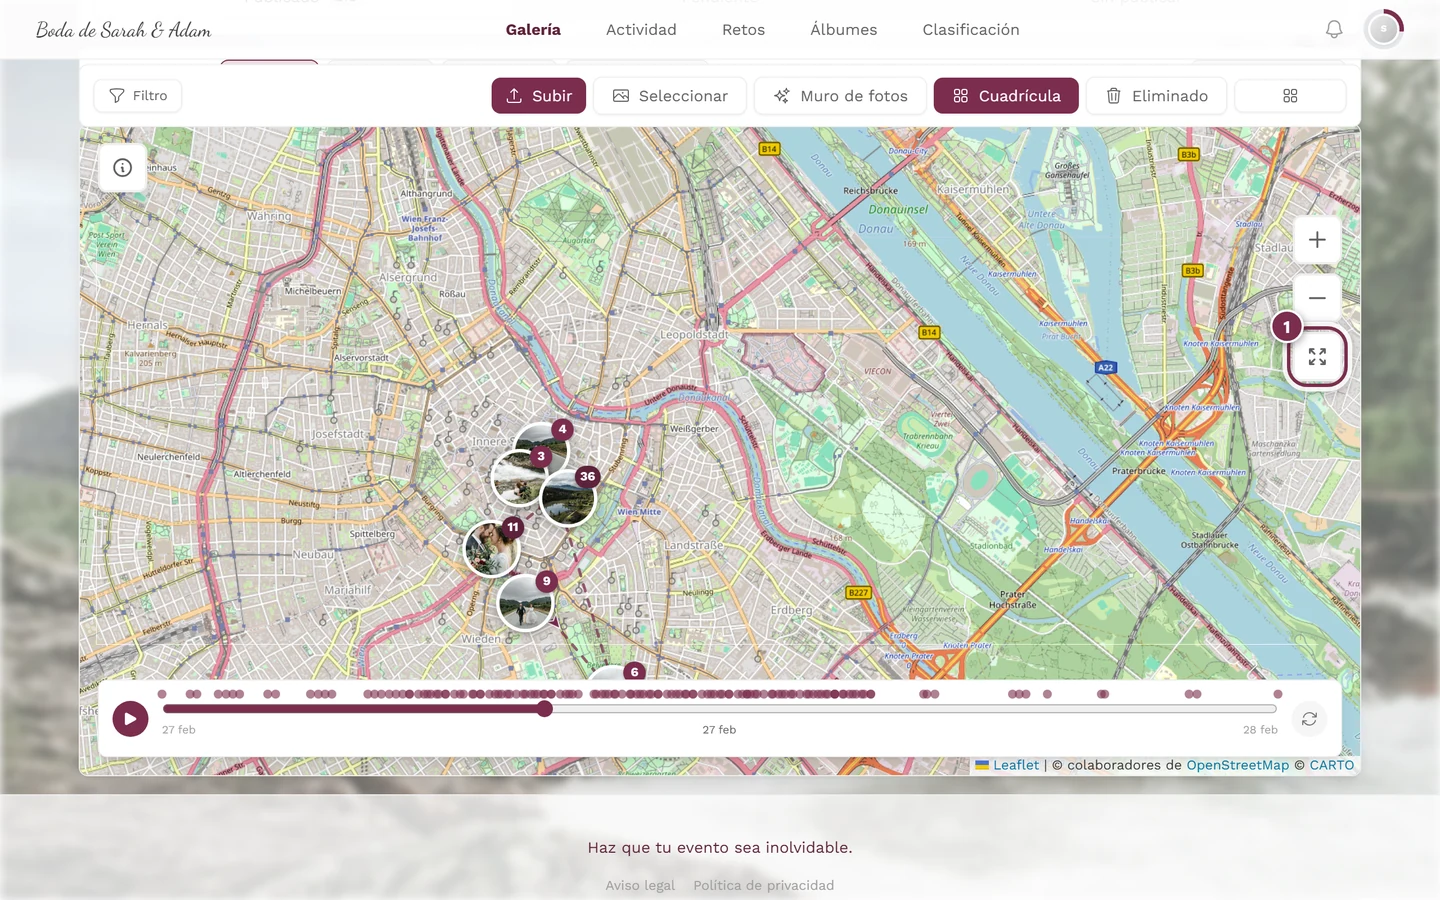The width and height of the screenshot is (1440, 900).
Task: Click the timeline slider handle
Action: click(545, 709)
